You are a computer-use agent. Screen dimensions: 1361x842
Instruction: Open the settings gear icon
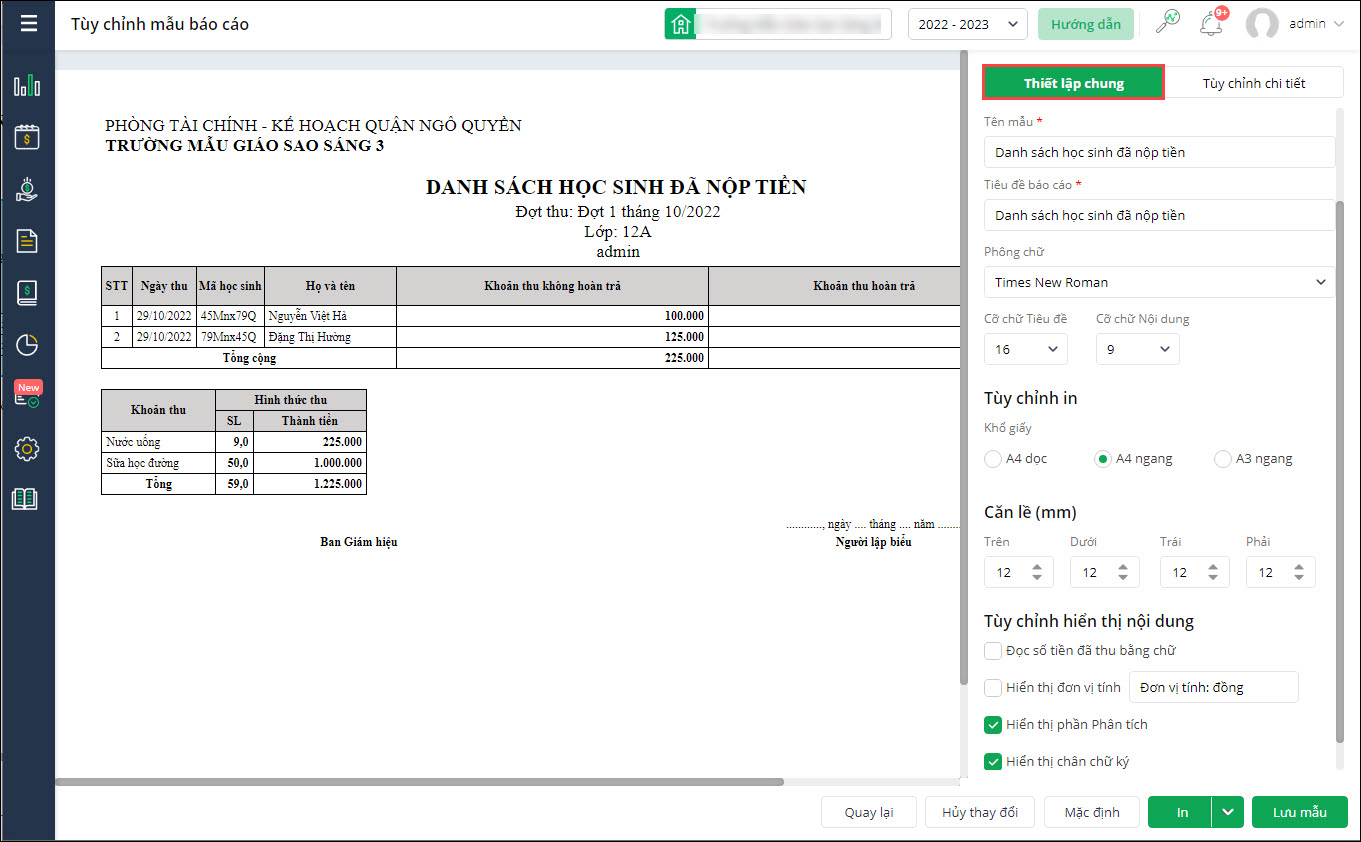[x=27, y=449]
